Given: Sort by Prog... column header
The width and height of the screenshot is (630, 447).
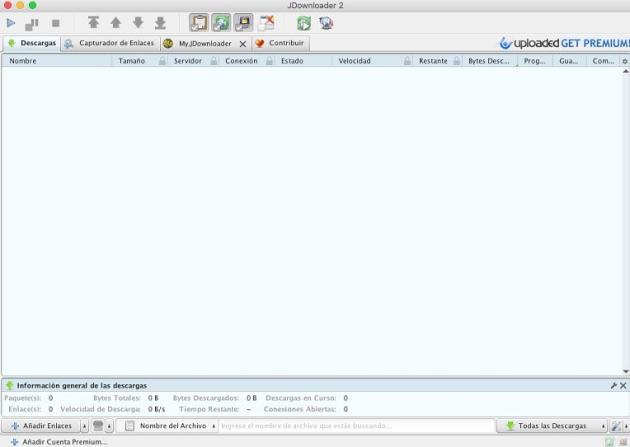Looking at the screenshot, I should [534, 61].
